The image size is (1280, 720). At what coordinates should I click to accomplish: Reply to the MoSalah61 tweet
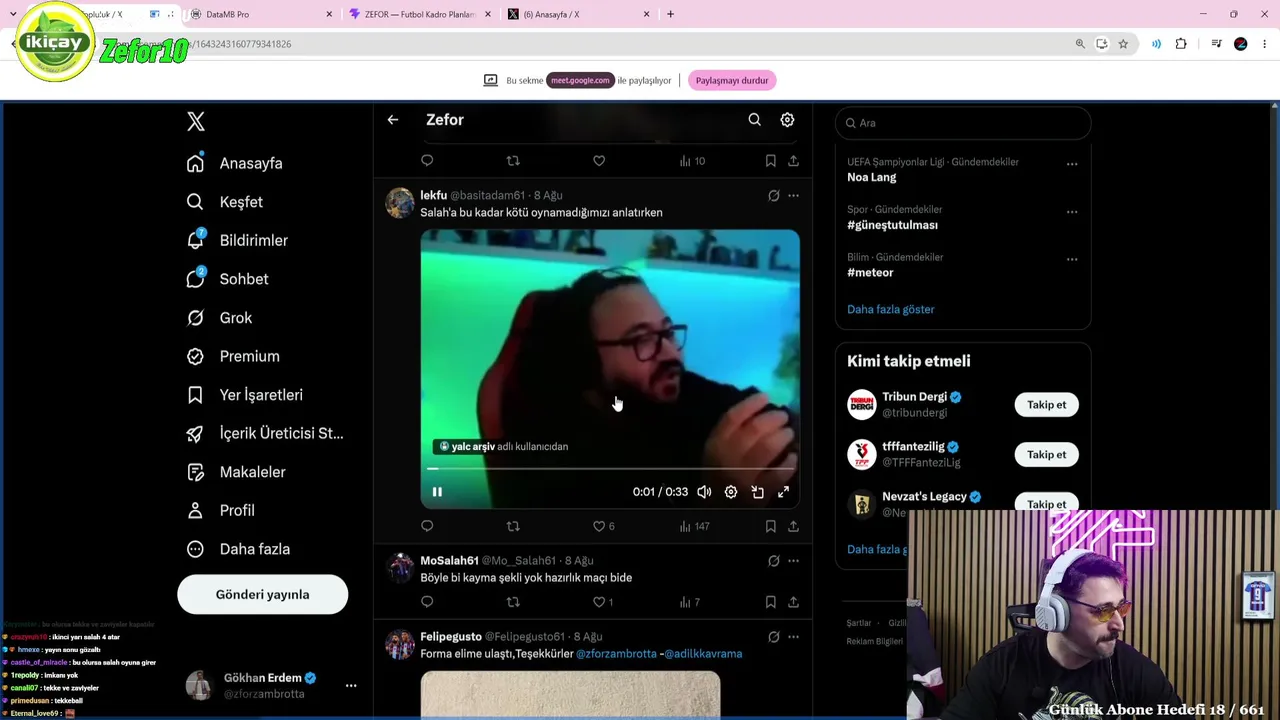(x=427, y=602)
